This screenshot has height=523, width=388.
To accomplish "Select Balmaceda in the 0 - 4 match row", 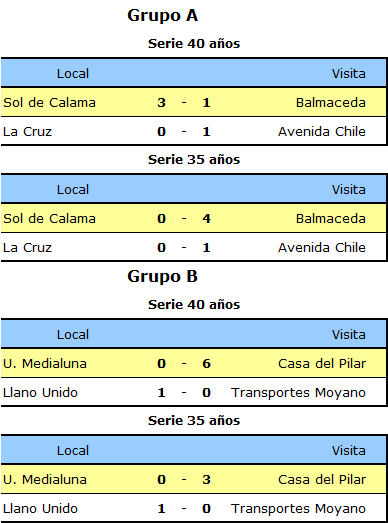I will click(x=331, y=218).
